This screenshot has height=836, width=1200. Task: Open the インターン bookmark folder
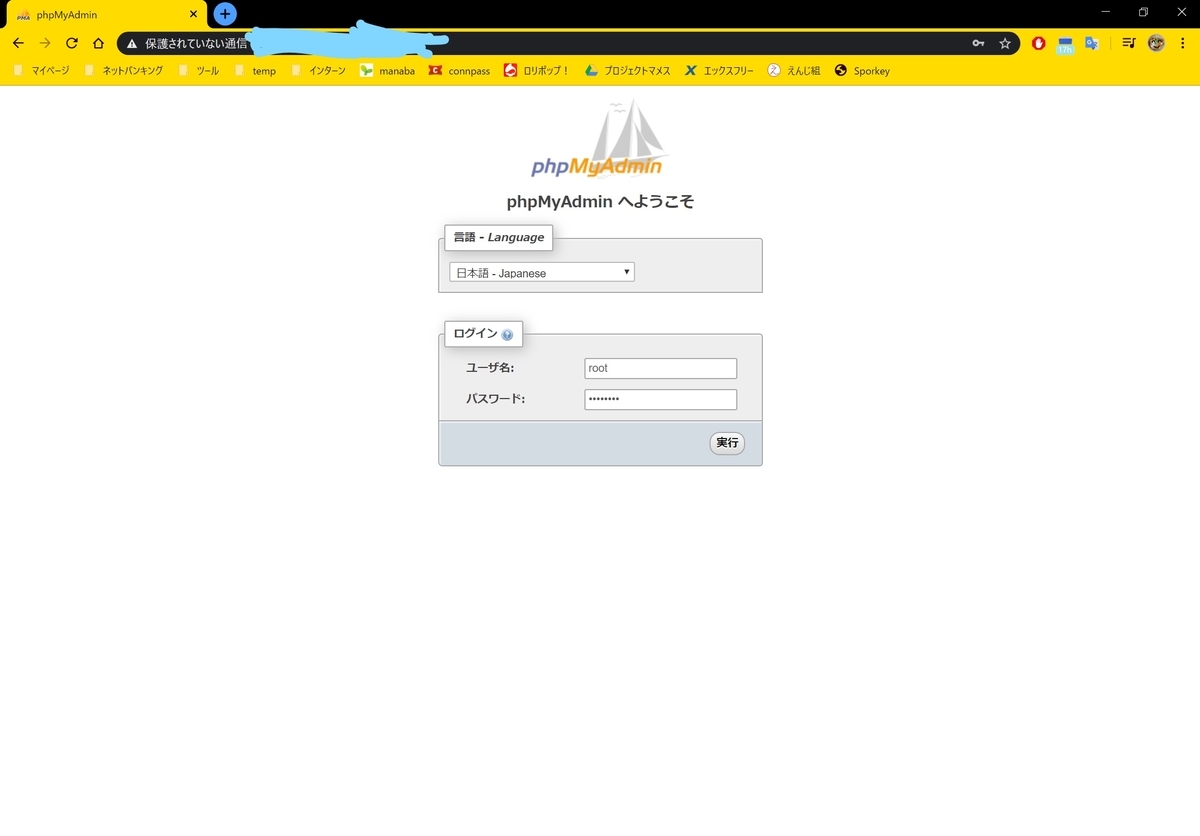[318, 71]
